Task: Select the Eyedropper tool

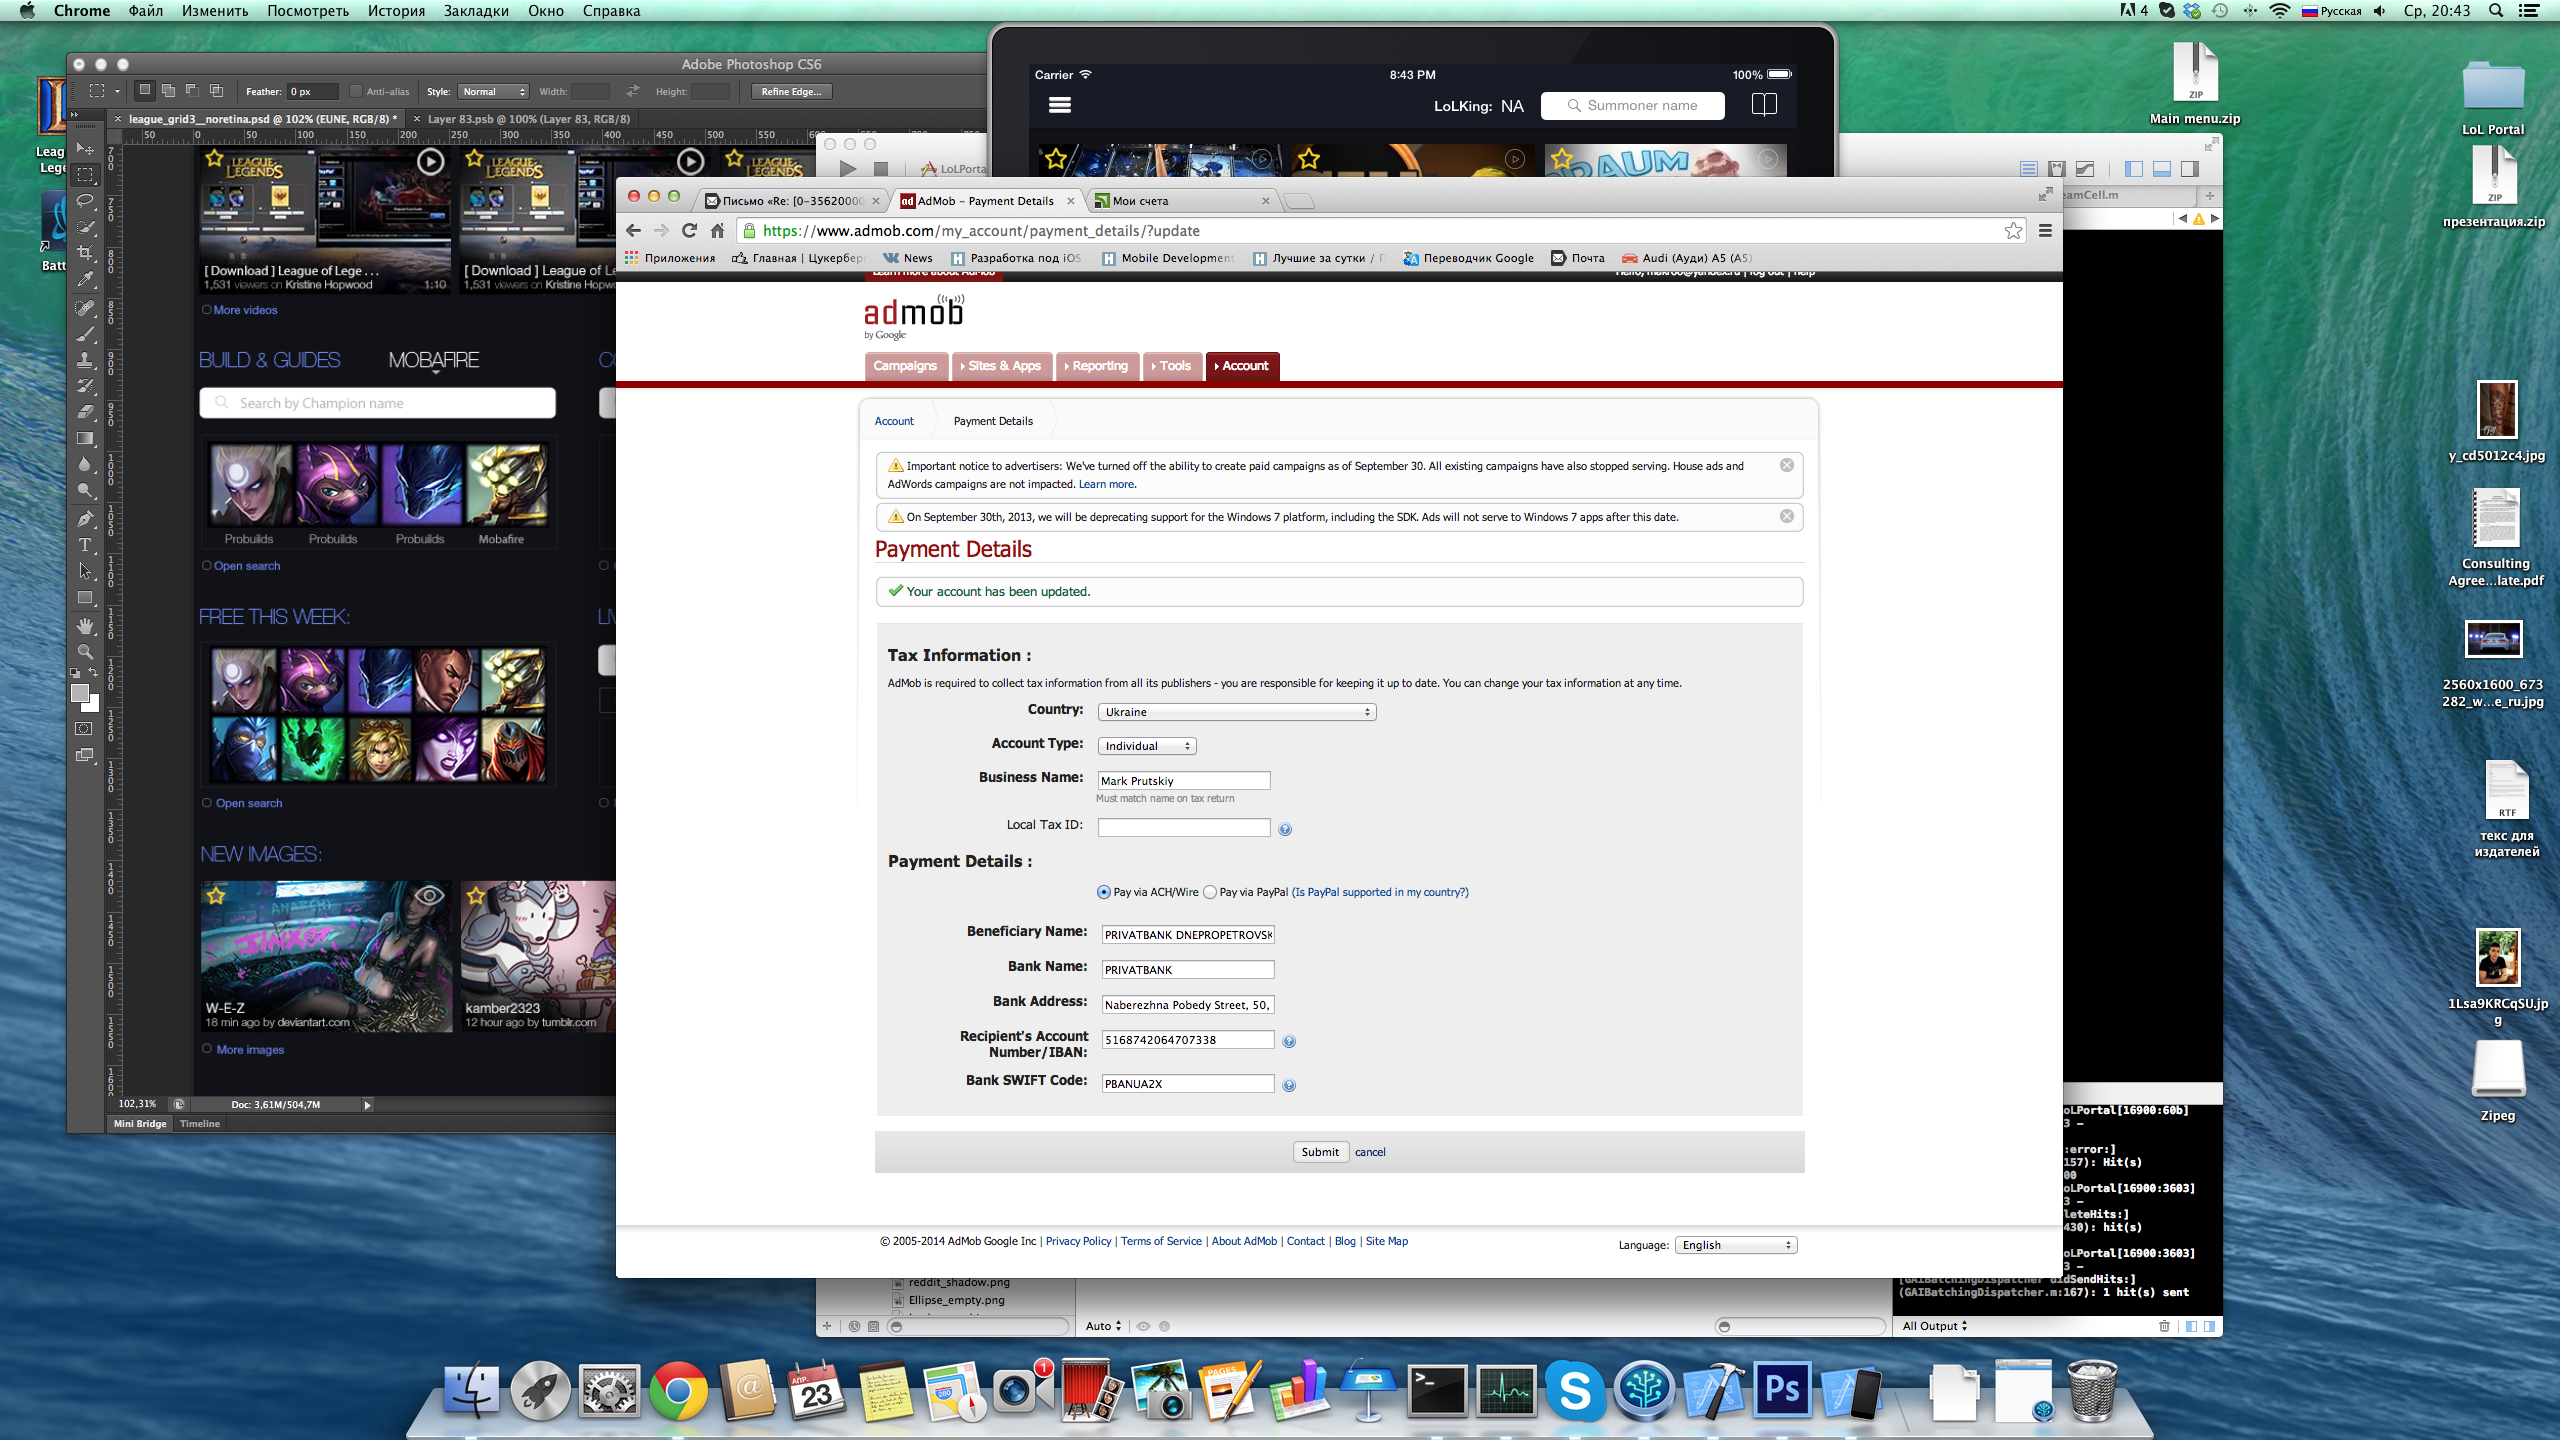Action: [x=85, y=279]
